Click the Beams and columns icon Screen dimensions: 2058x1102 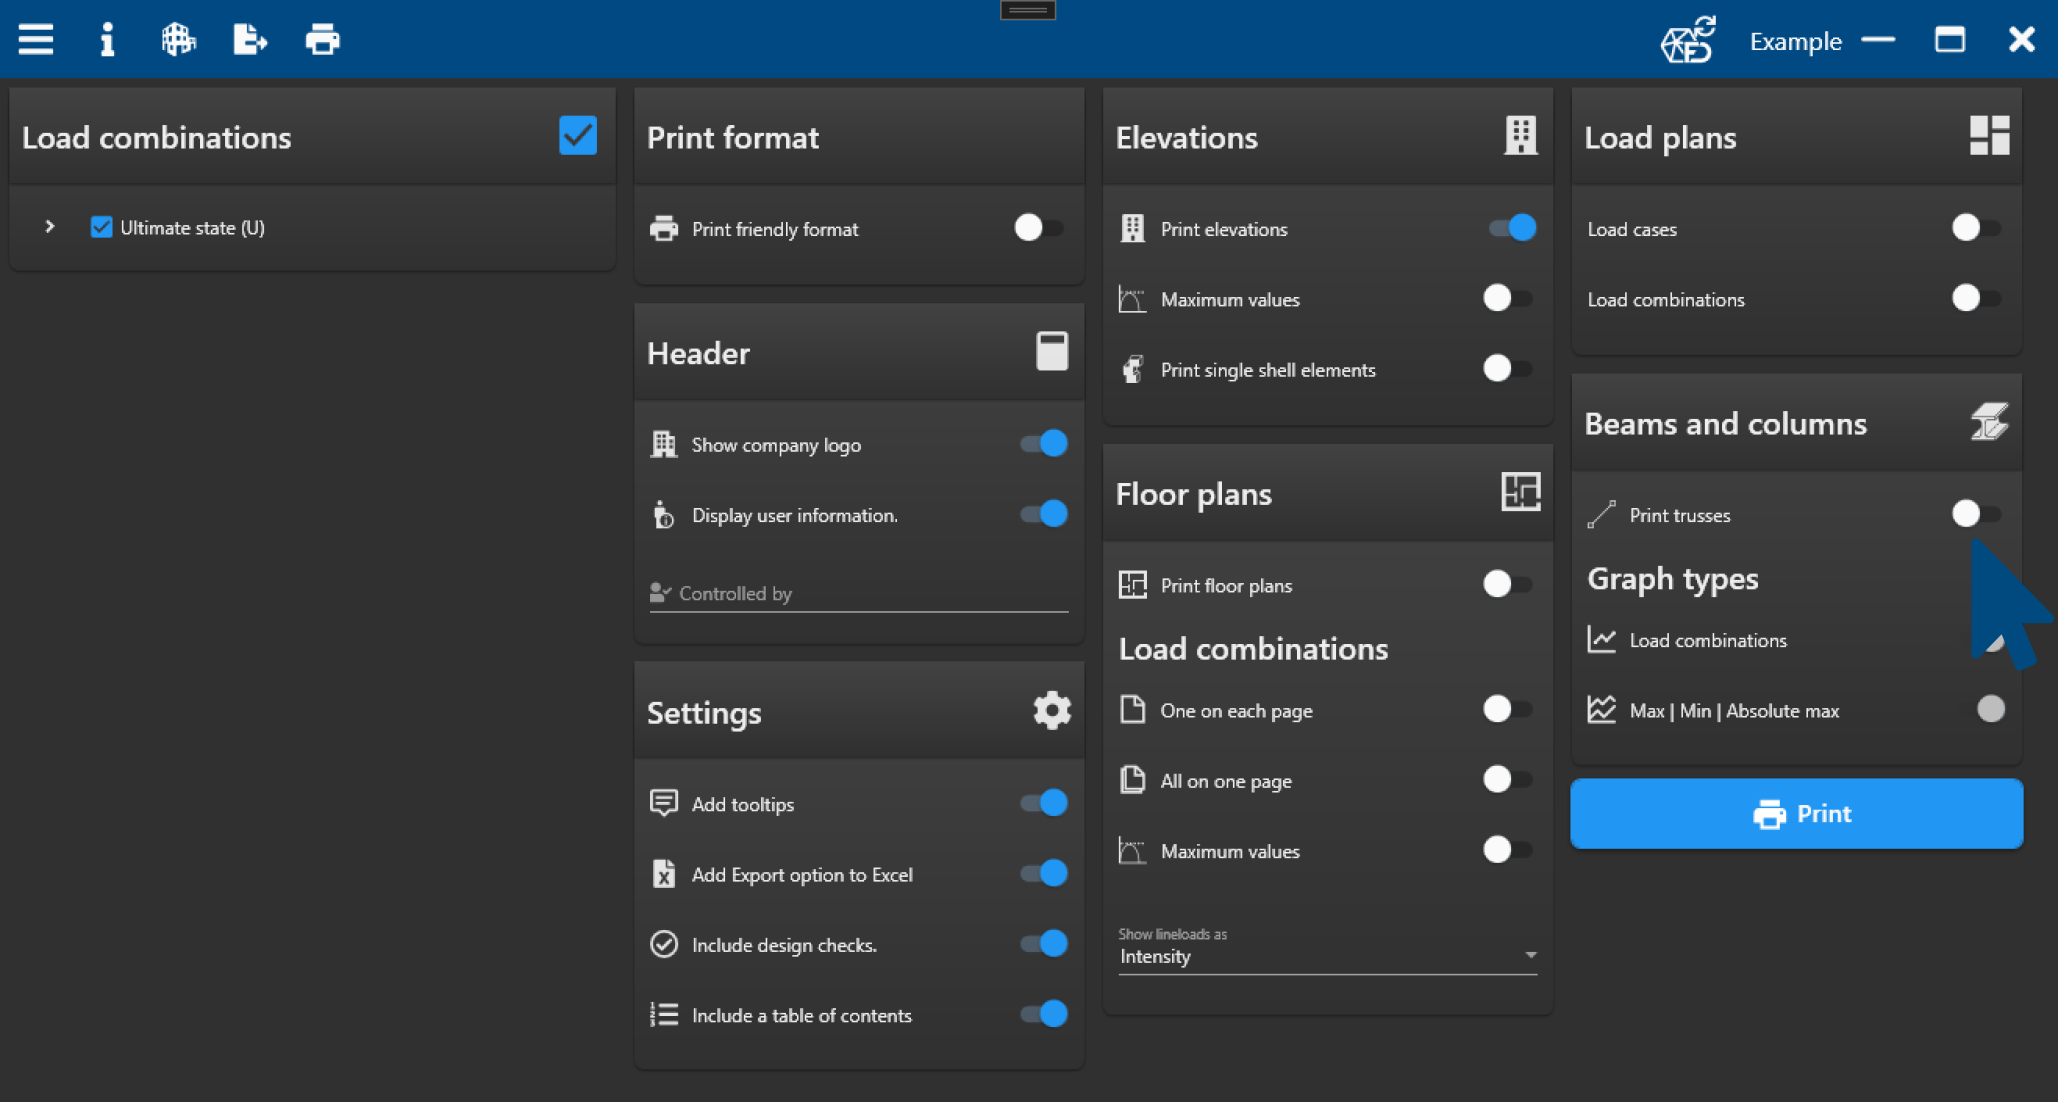pyautogui.click(x=1989, y=422)
